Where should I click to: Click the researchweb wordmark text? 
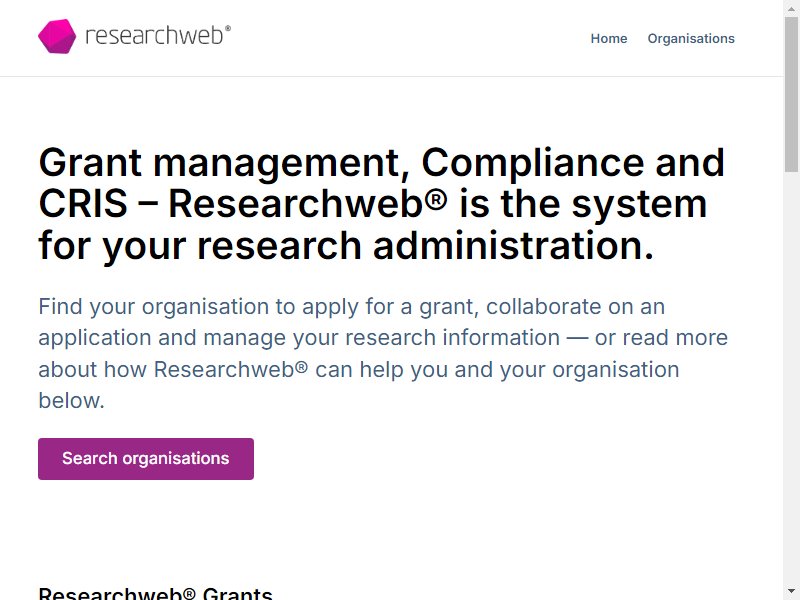158,36
